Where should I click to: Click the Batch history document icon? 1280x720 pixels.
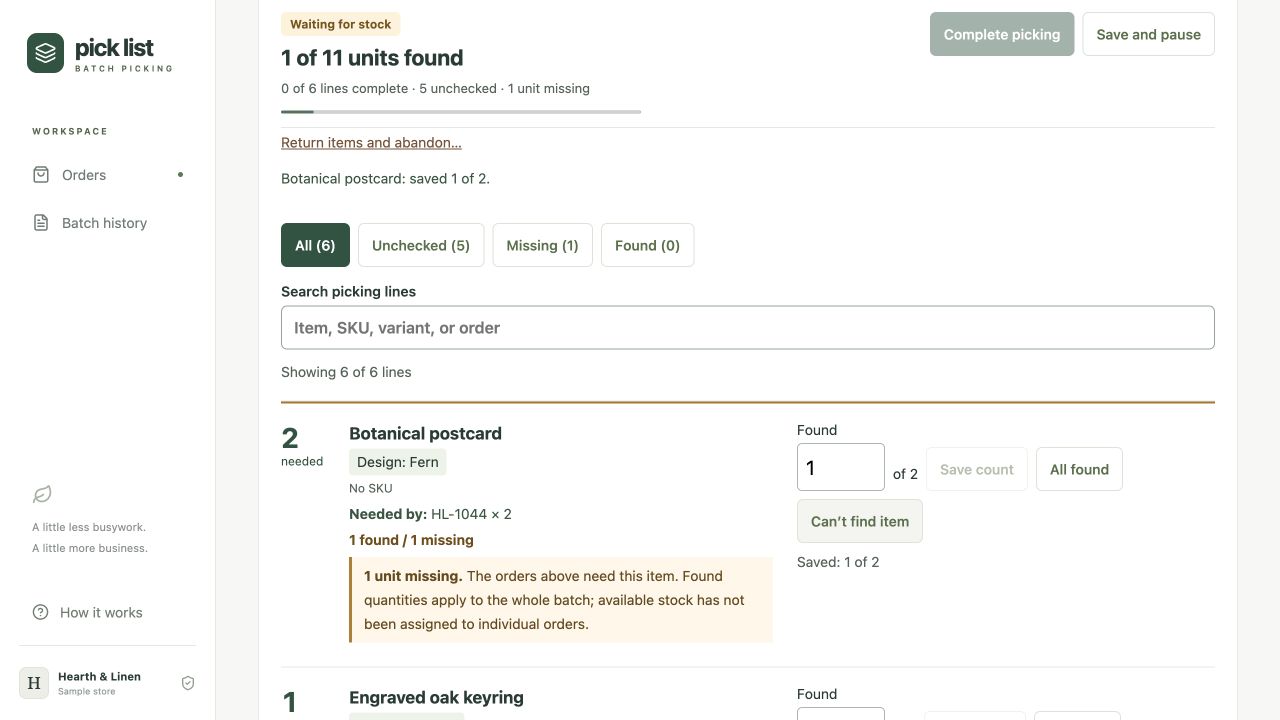41,223
